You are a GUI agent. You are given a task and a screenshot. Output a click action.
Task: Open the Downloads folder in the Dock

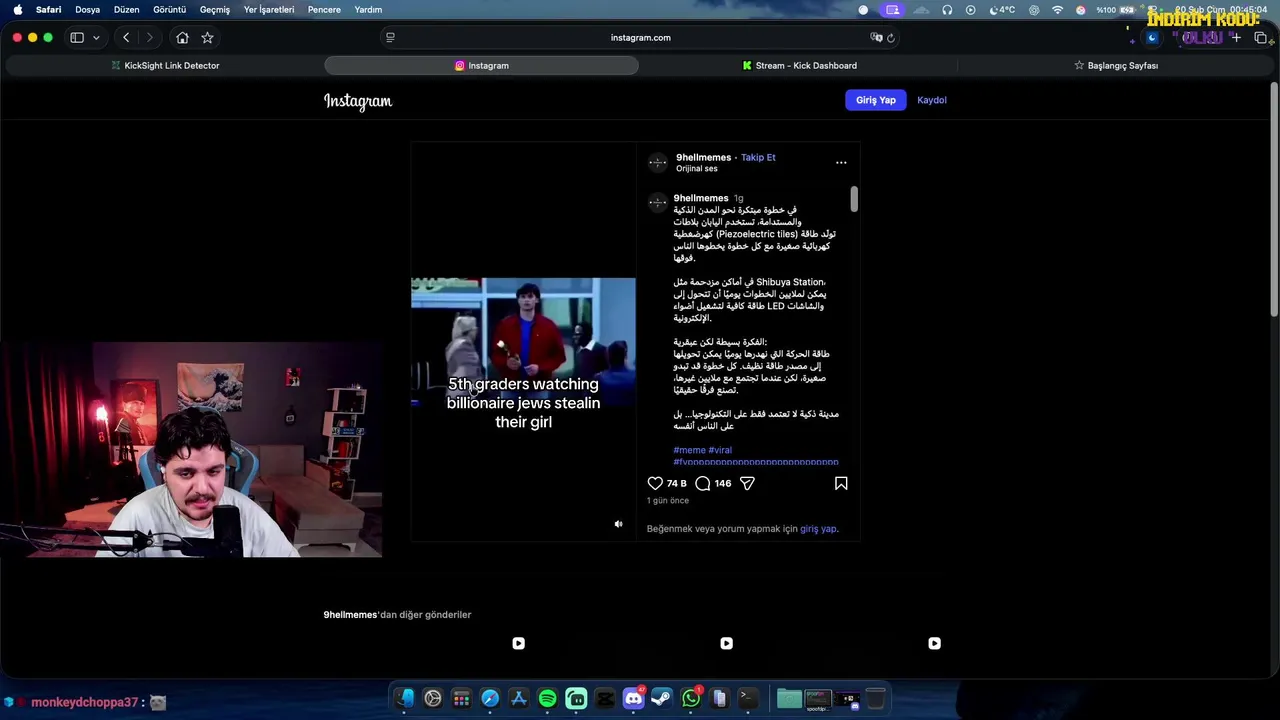(x=789, y=699)
